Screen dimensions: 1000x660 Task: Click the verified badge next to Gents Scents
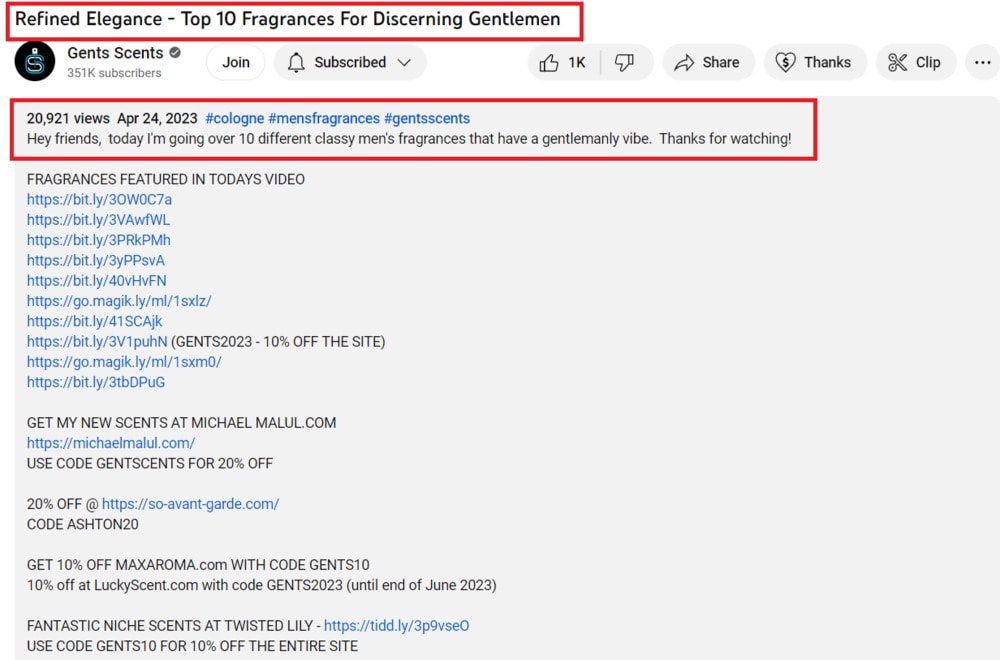point(175,53)
